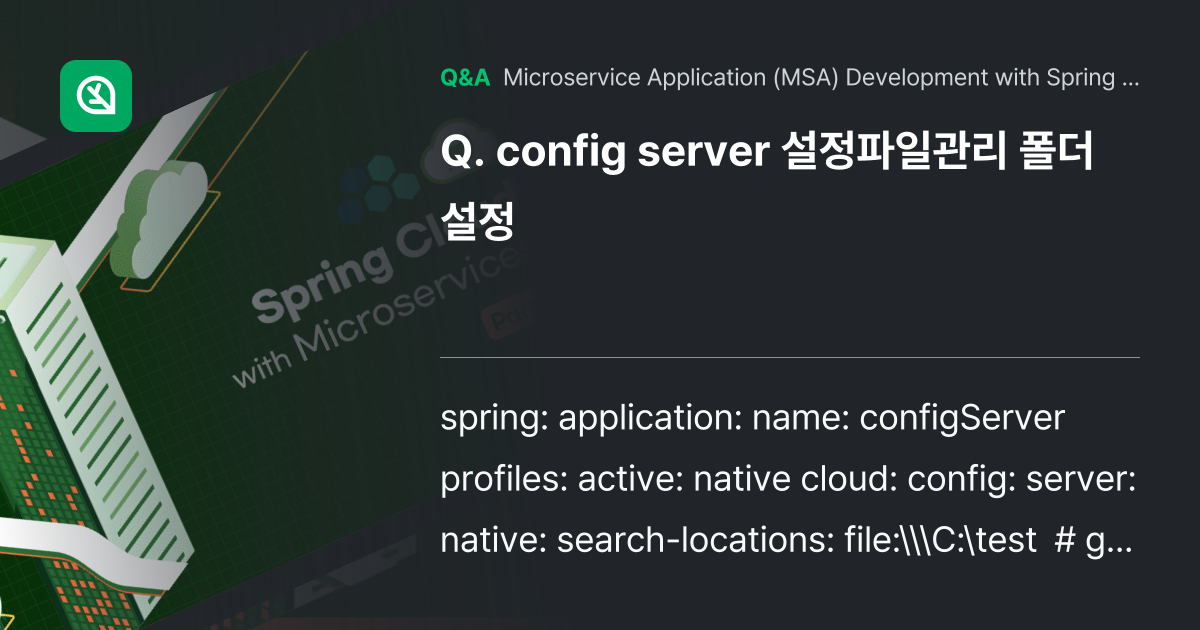Open the Microservice Application (MSA) Development course title
Viewport: 1200px width, 630px height.
[821, 78]
